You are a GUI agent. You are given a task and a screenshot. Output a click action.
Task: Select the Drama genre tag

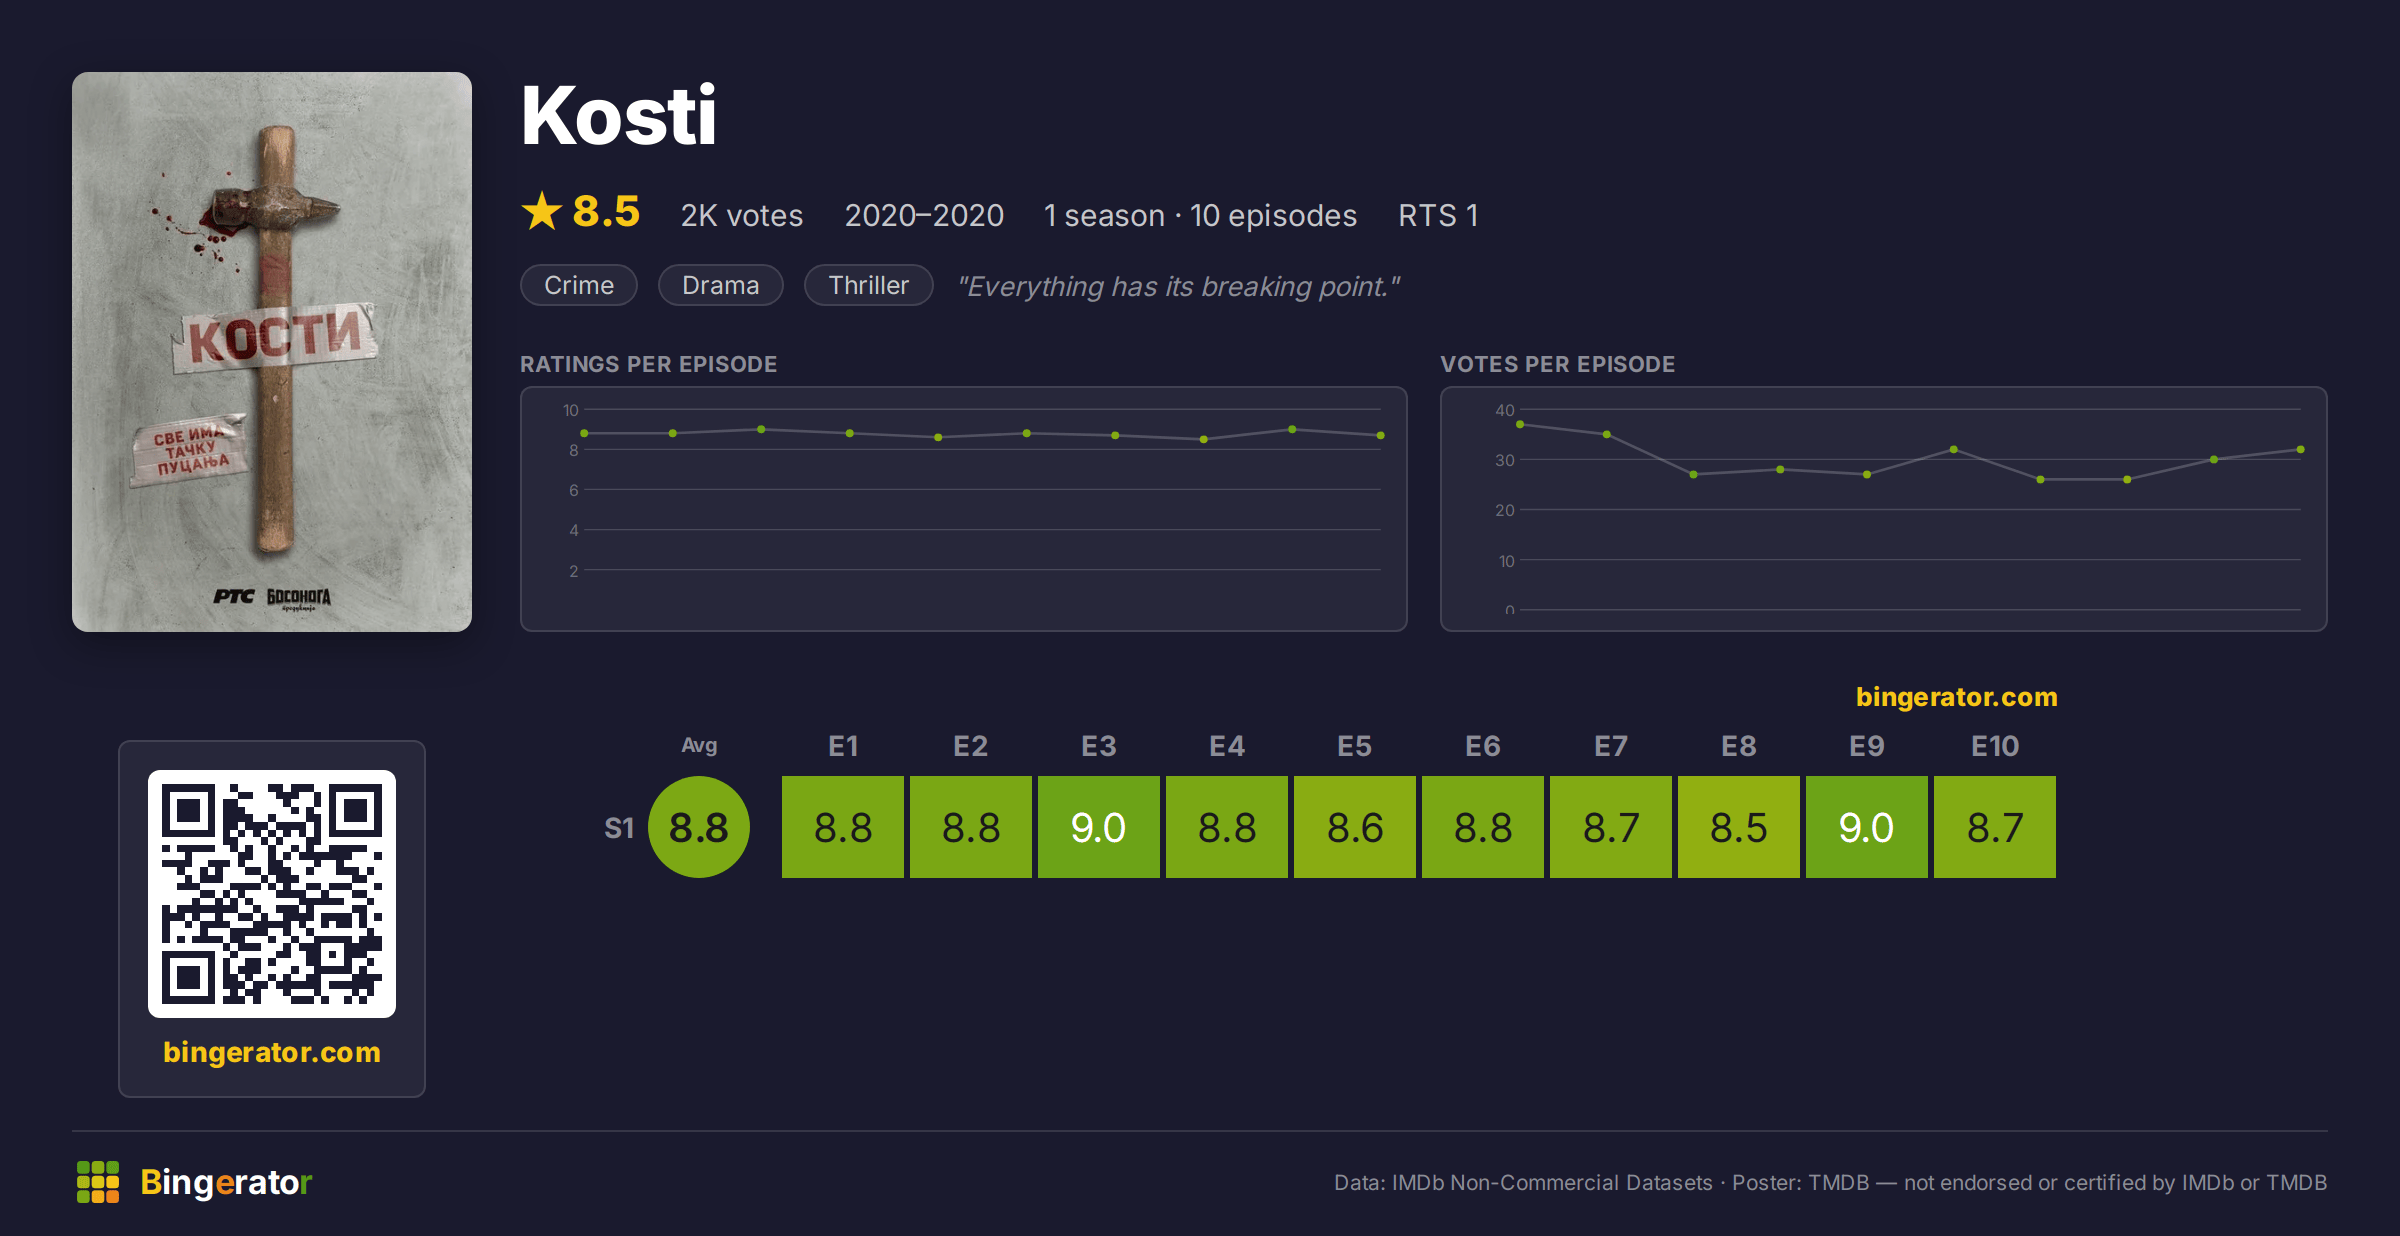721,285
